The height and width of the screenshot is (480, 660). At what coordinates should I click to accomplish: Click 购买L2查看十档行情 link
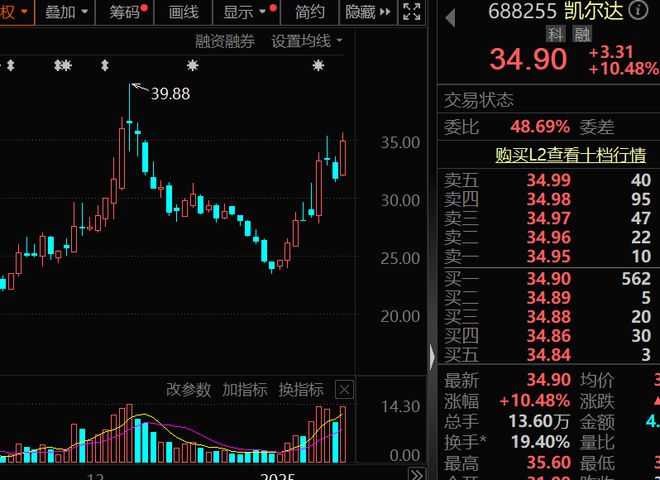570,155
